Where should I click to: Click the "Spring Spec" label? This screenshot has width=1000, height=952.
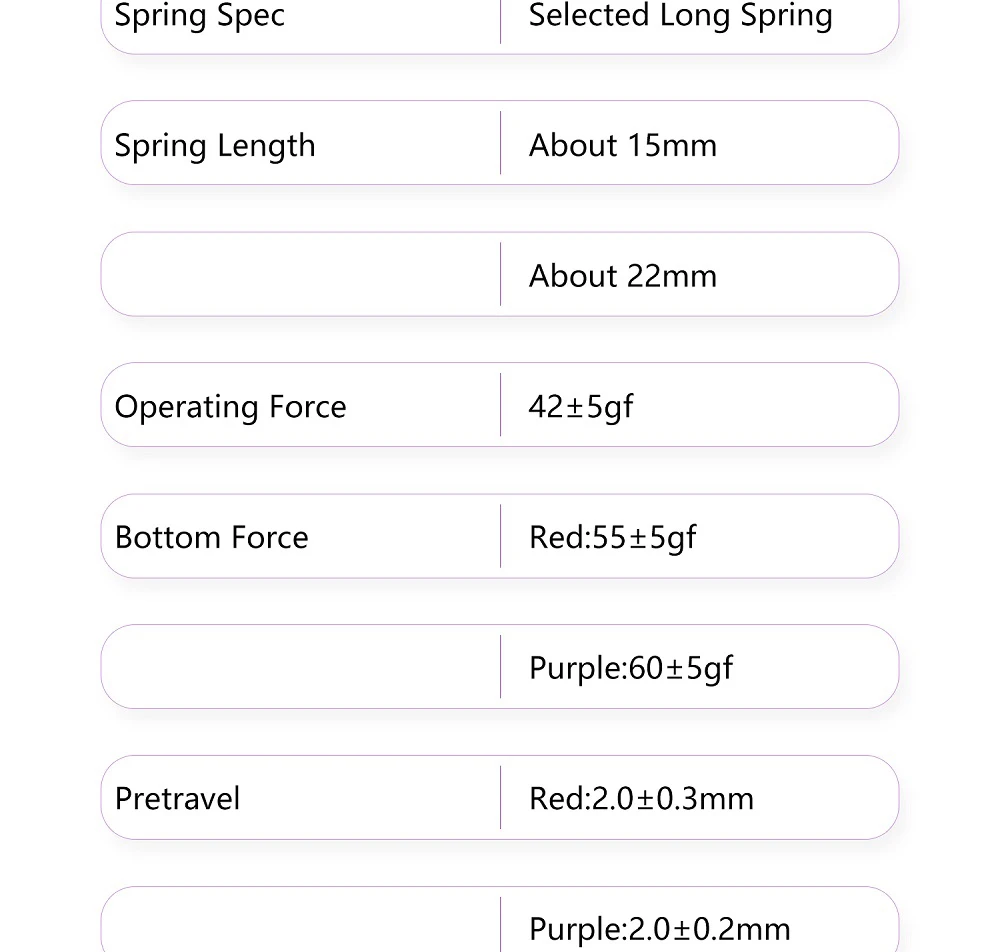point(199,16)
